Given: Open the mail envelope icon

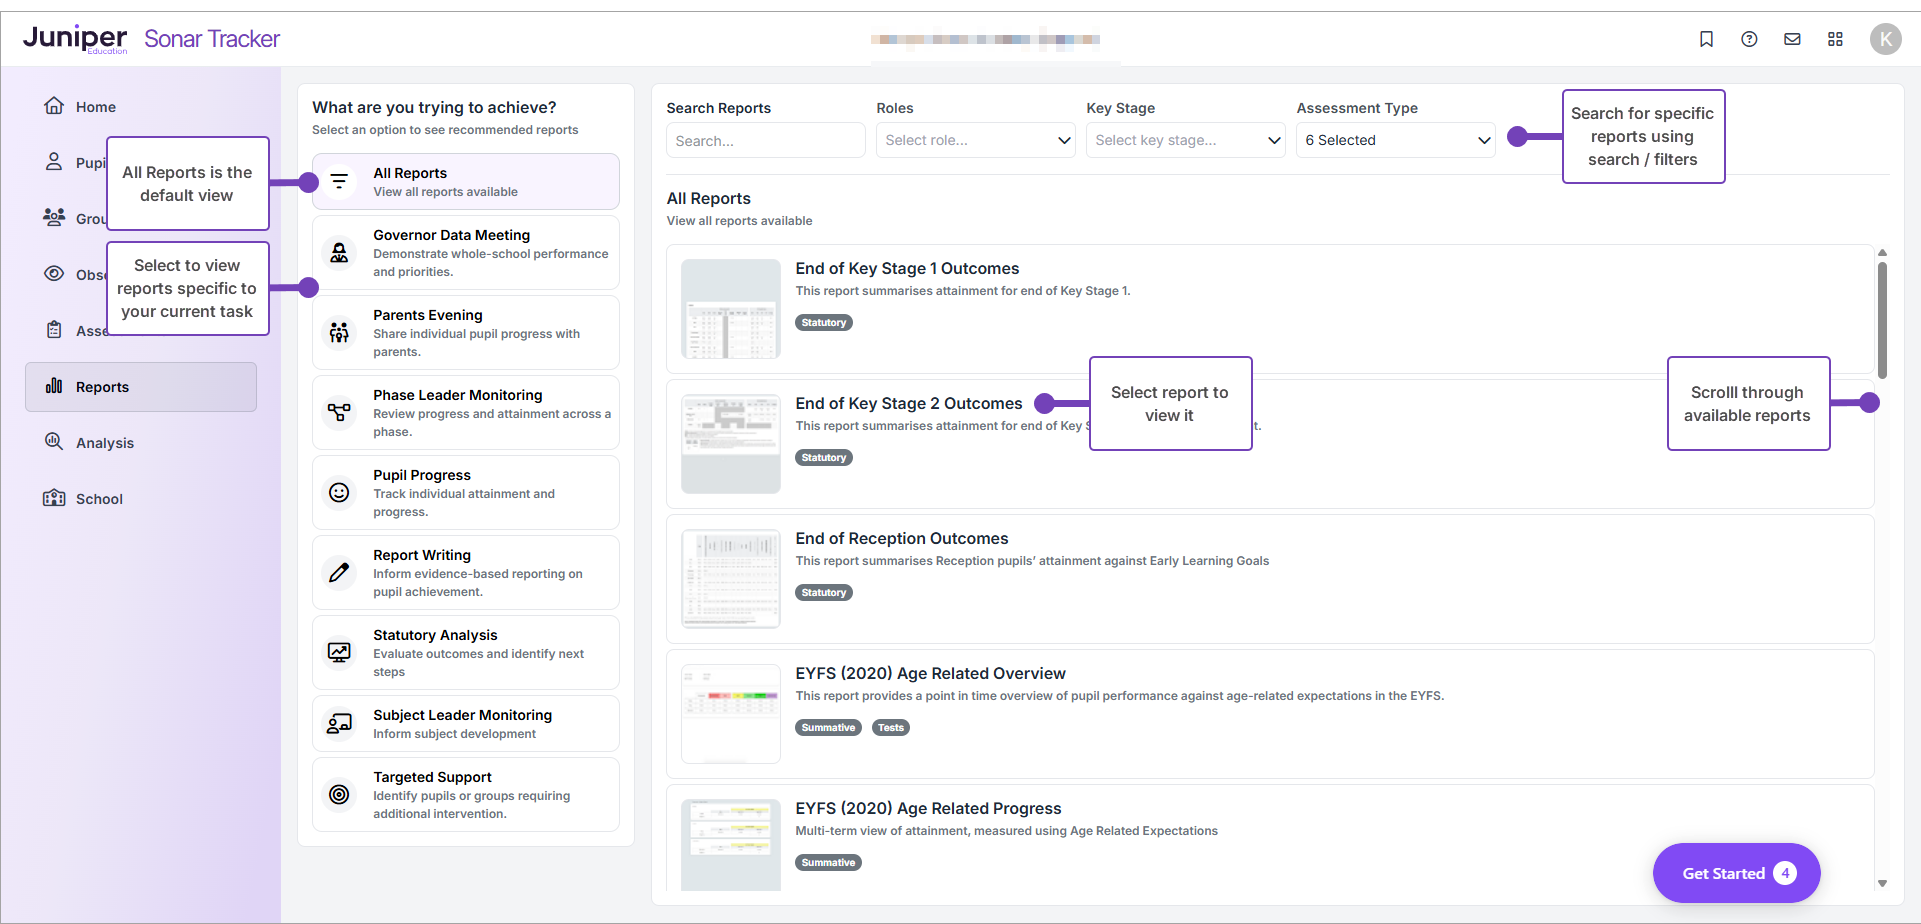Looking at the screenshot, I should tap(1792, 39).
